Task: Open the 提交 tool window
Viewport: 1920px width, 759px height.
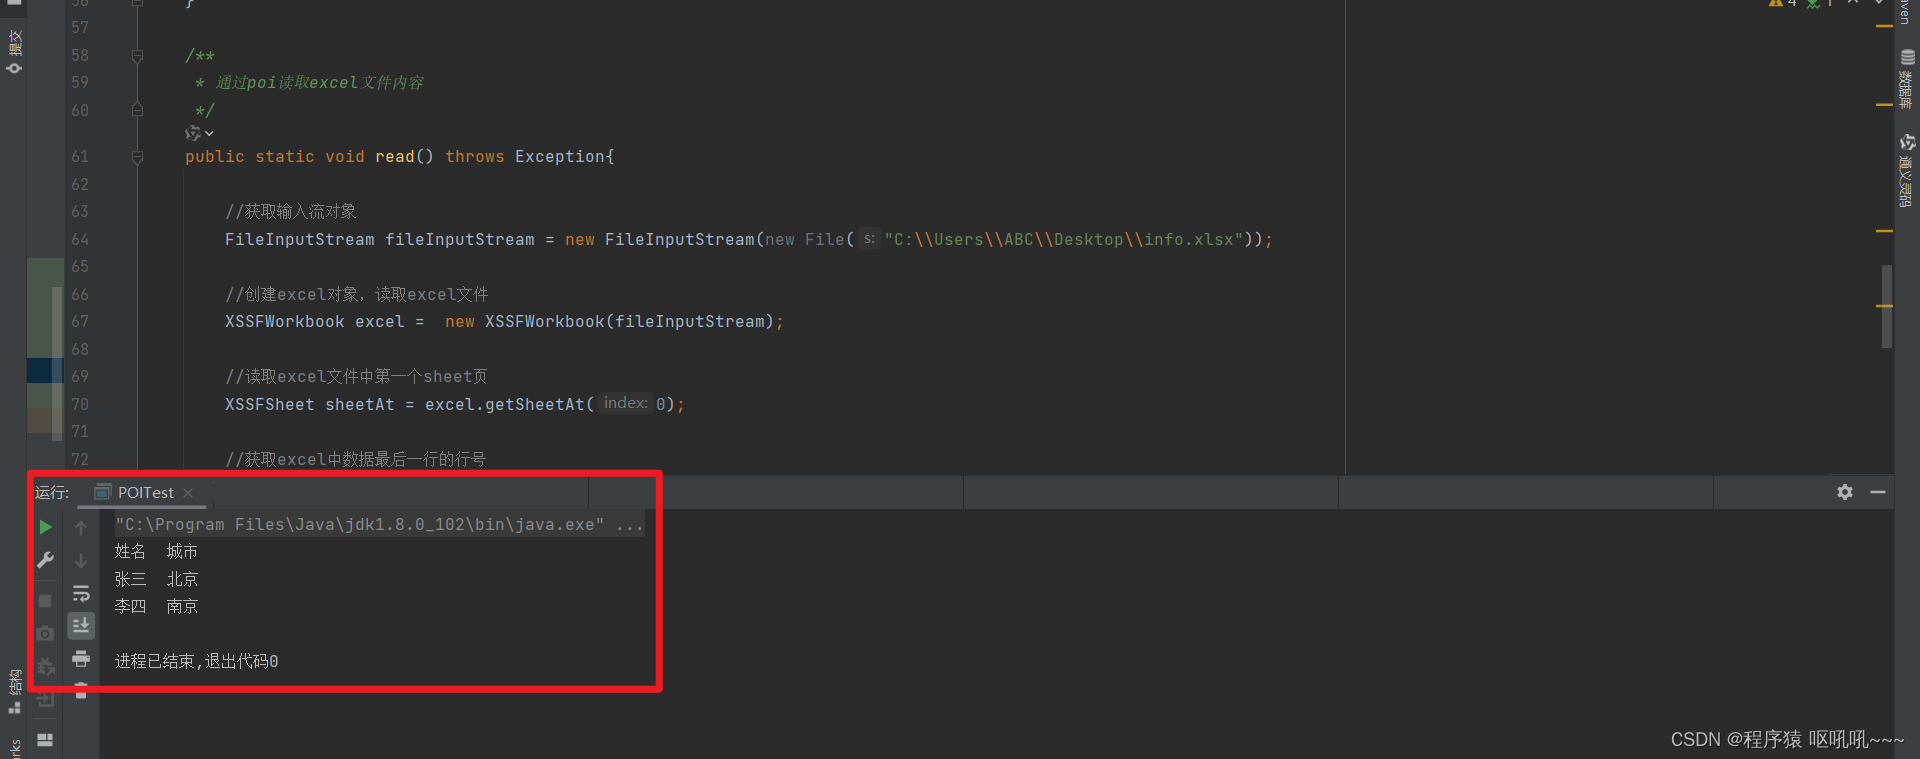Action: coord(15,51)
